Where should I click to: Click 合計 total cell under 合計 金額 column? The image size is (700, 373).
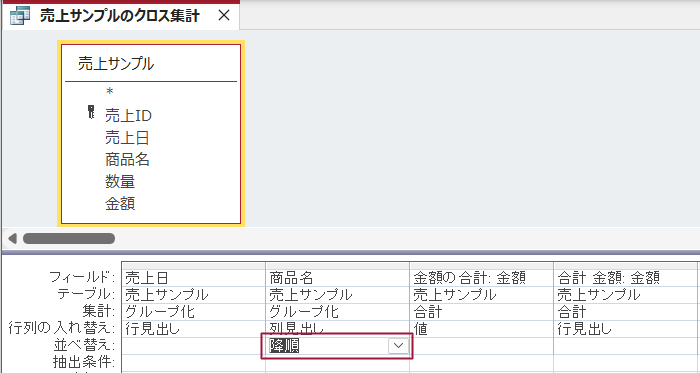[626, 312]
